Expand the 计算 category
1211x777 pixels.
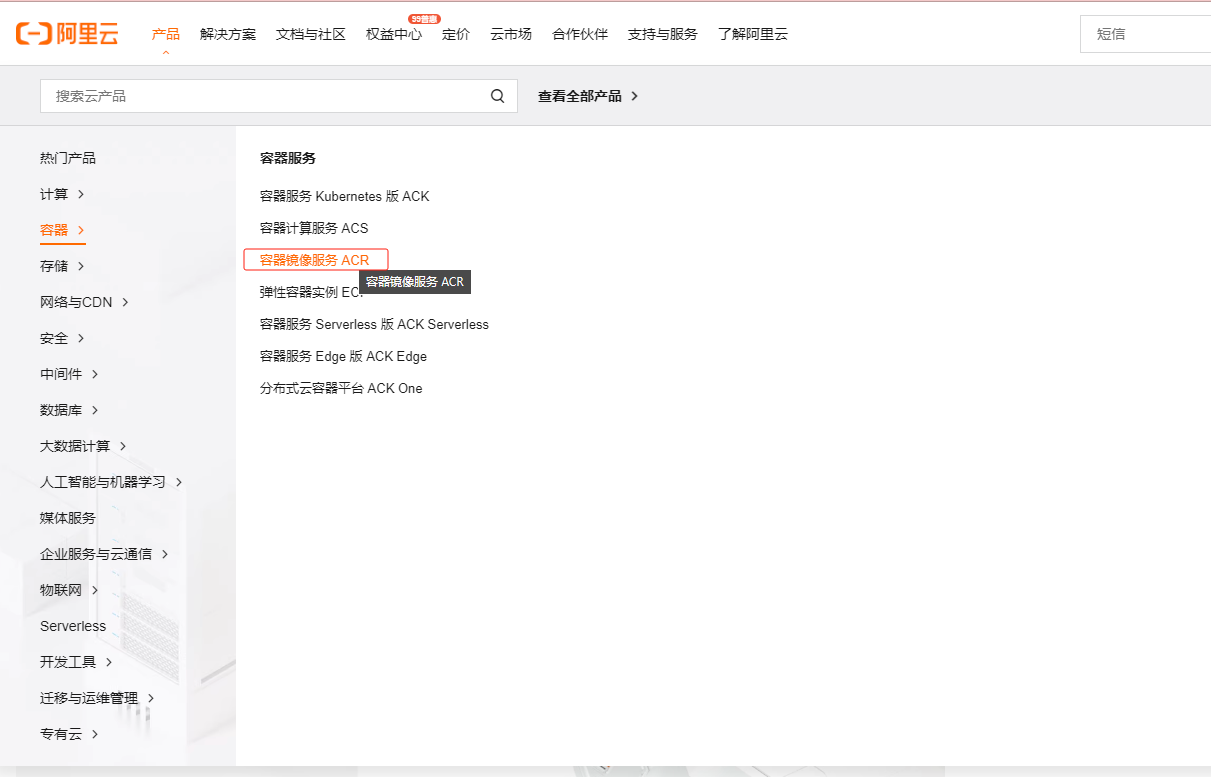point(62,194)
